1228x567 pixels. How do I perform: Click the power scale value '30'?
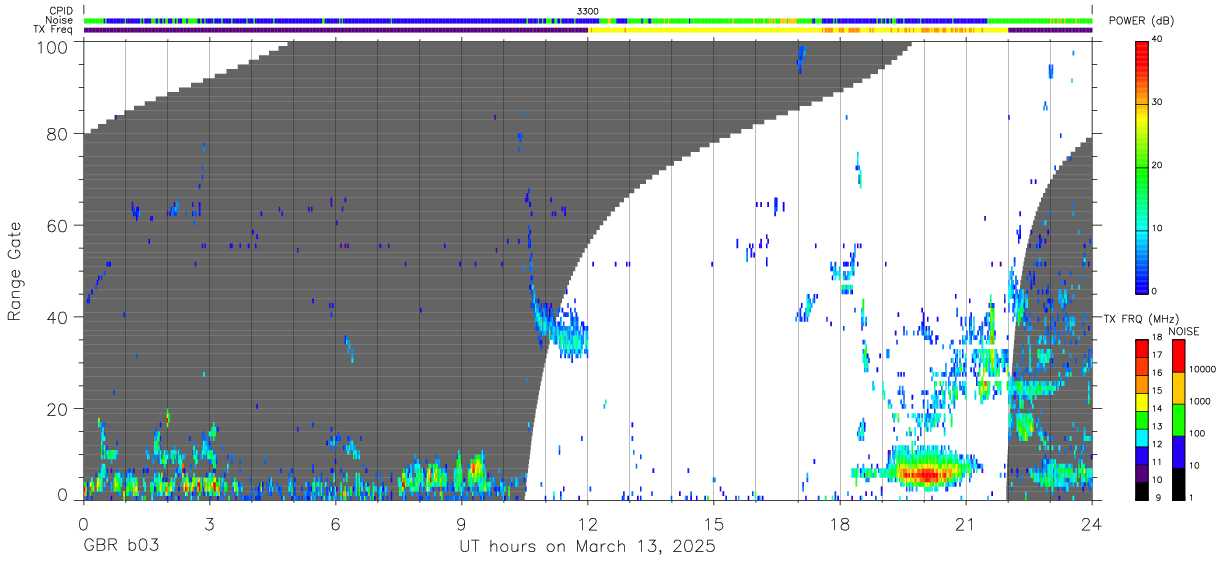[1158, 103]
